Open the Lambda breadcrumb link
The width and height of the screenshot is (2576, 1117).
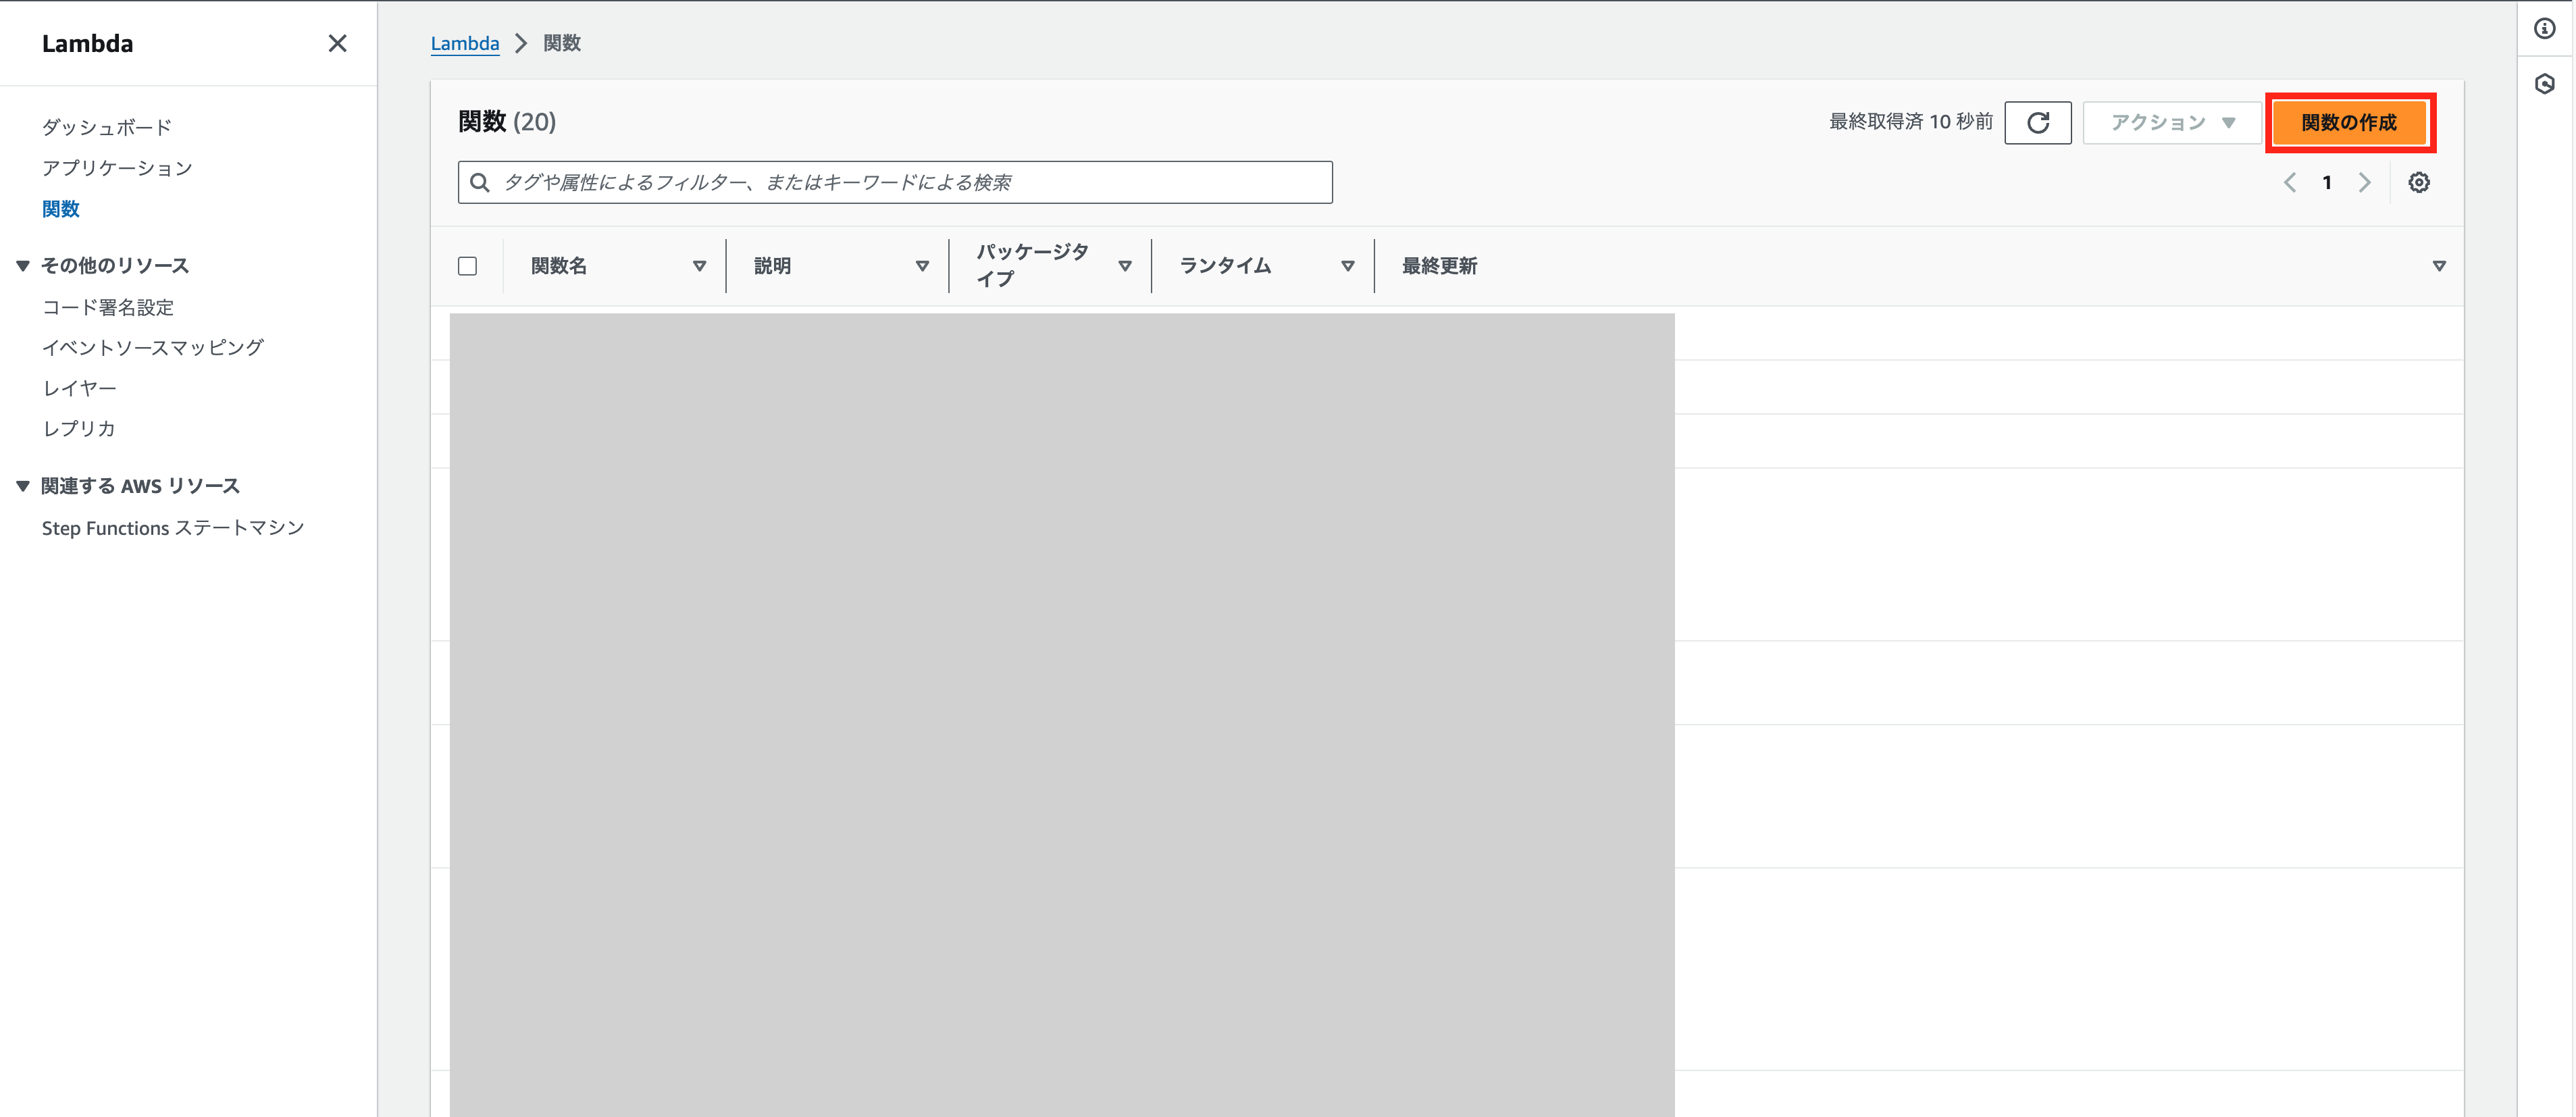click(x=464, y=43)
